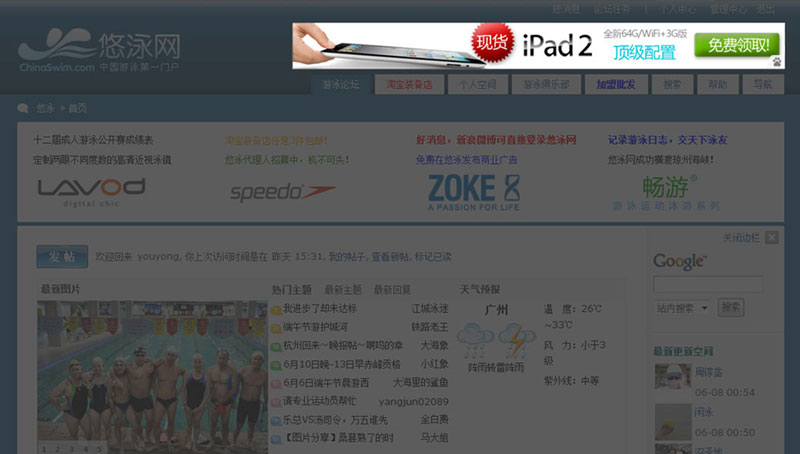Click the 我的帖子 link in welcome line
Image resolution: width=800 pixels, height=454 pixels.
pyautogui.click(x=347, y=257)
